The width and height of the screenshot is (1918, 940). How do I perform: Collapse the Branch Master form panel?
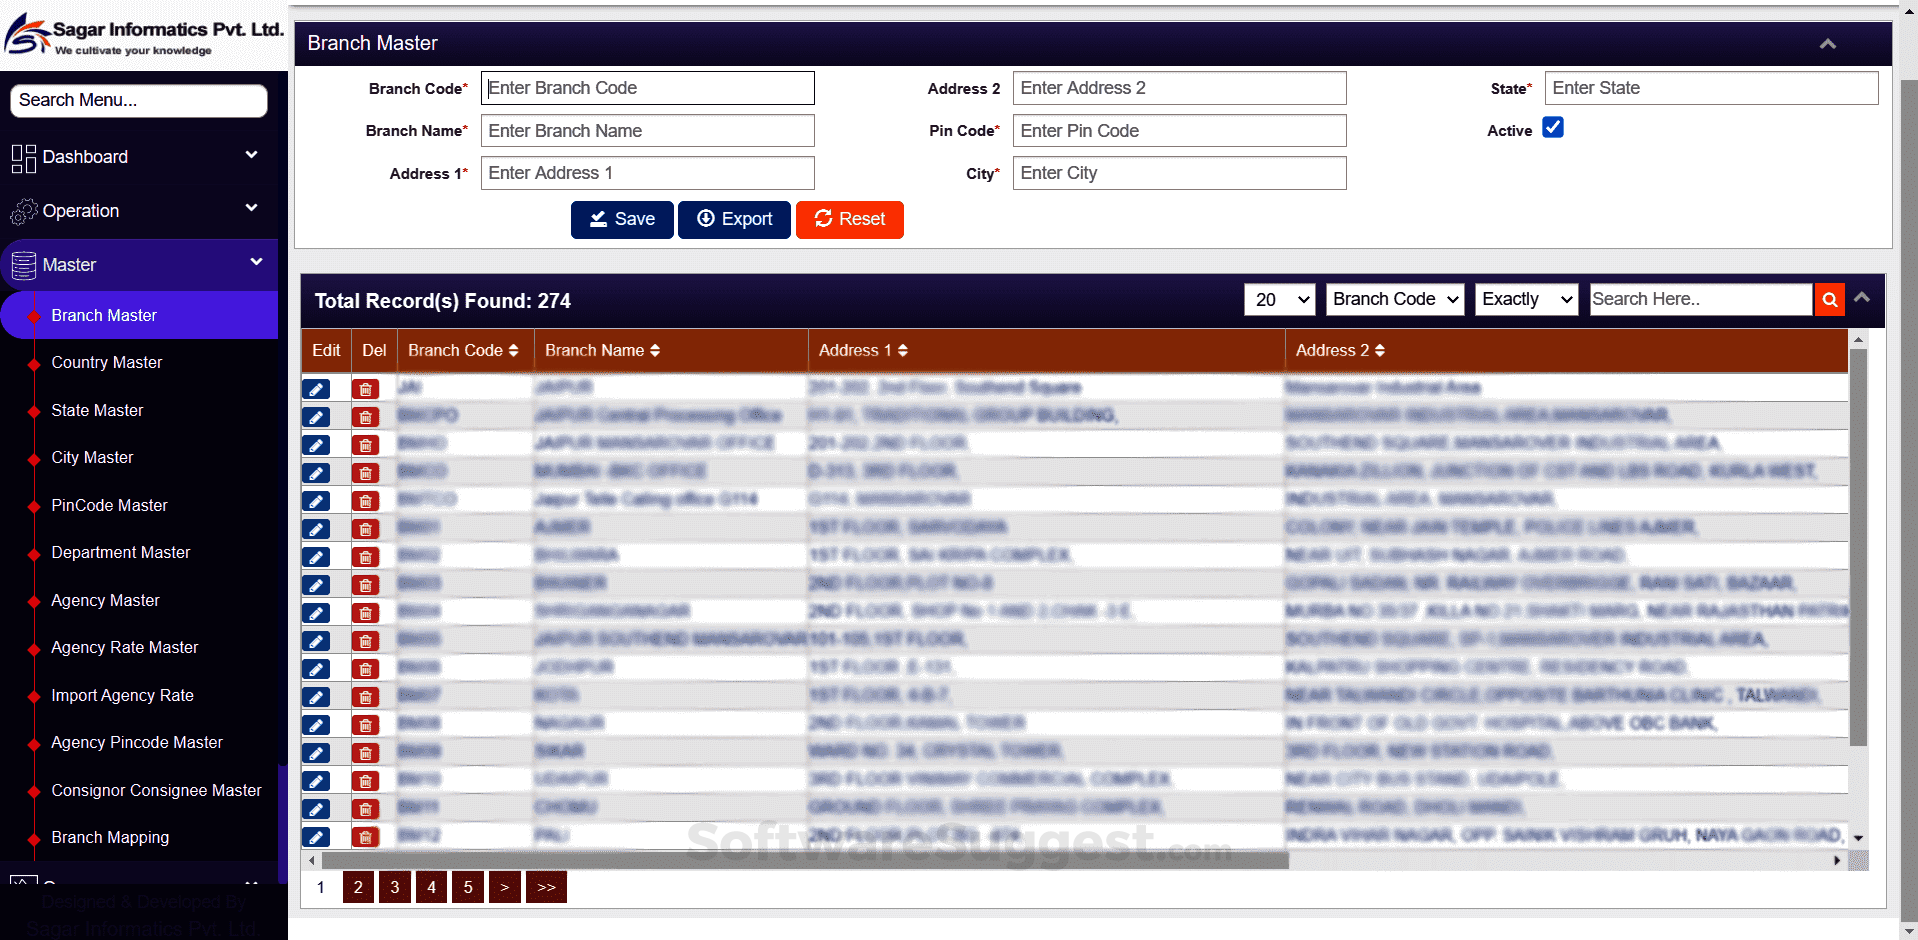[1827, 43]
